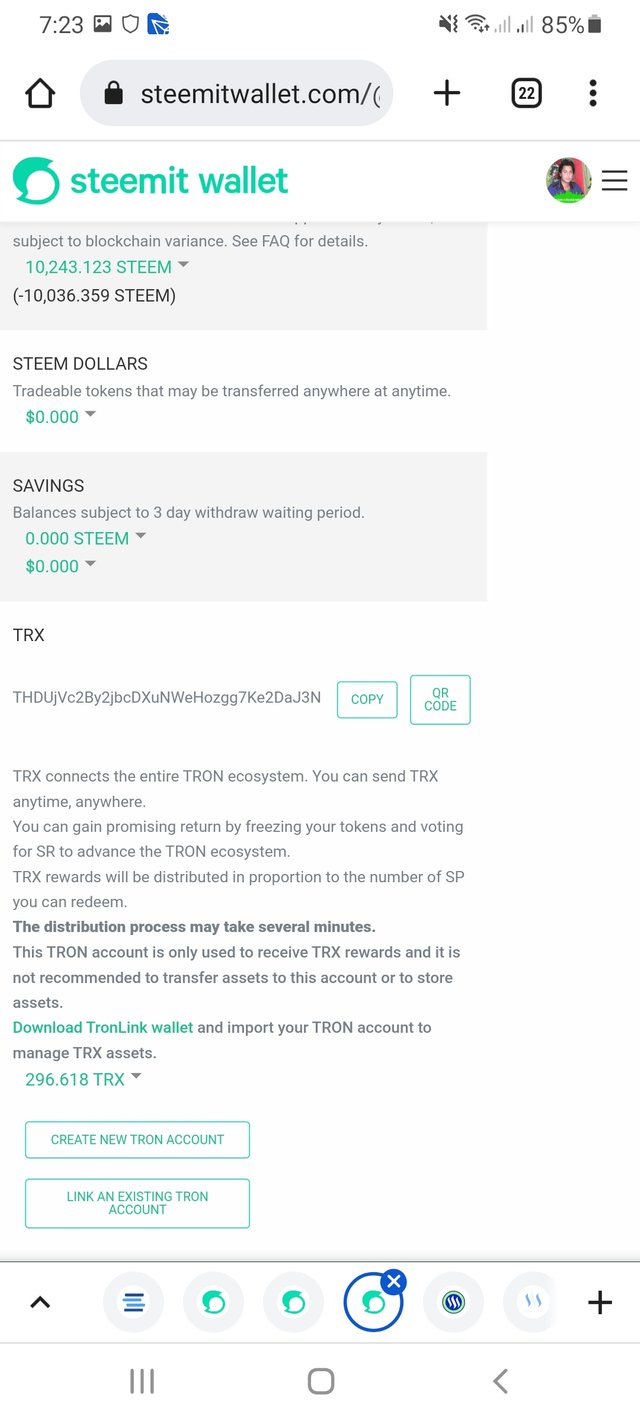Image resolution: width=640 pixels, height=1422 pixels.
Task: Copy the TRX address with COPY button
Action: (367, 699)
